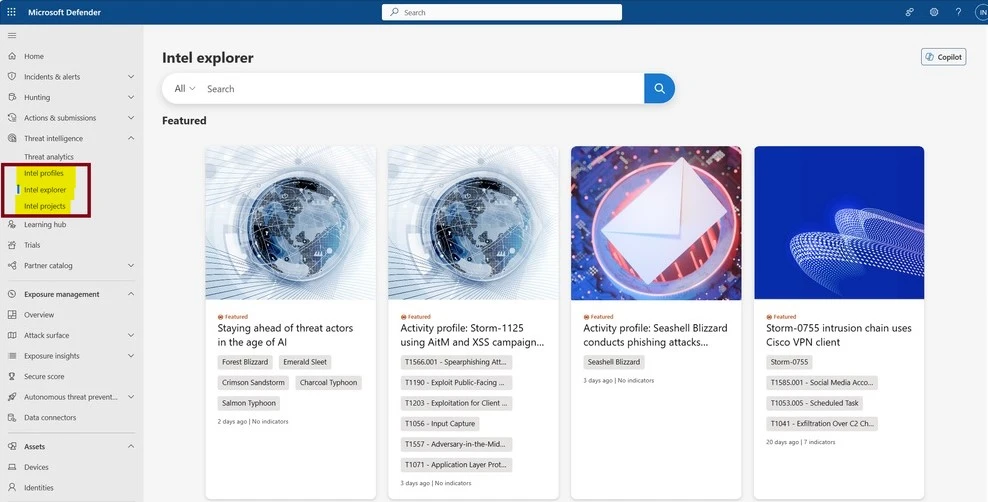Click the Crimson Sandstorm tag
Image resolution: width=988 pixels, height=502 pixels.
click(x=253, y=382)
